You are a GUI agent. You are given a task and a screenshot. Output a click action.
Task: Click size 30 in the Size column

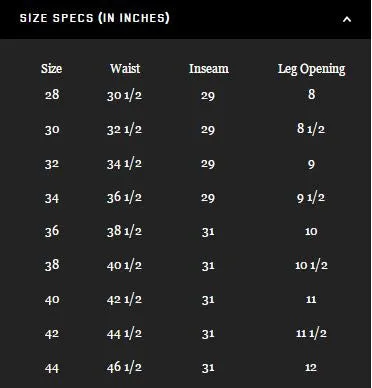pyautogui.click(x=52, y=130)
